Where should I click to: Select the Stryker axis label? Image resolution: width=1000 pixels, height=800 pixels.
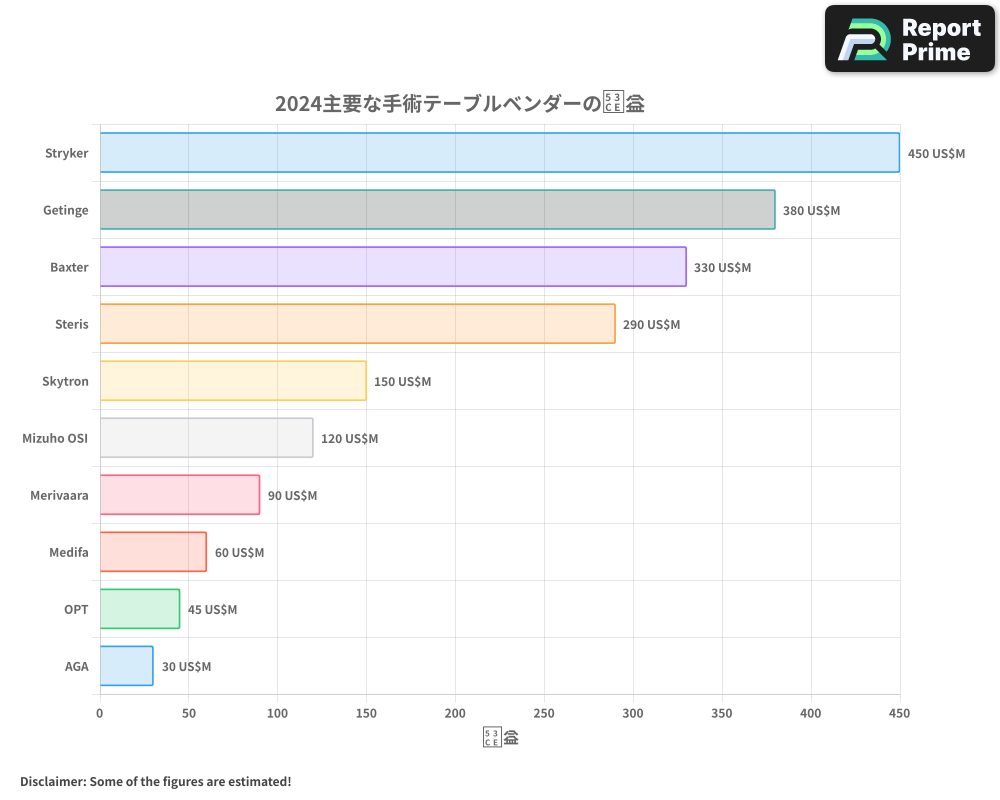66,153
